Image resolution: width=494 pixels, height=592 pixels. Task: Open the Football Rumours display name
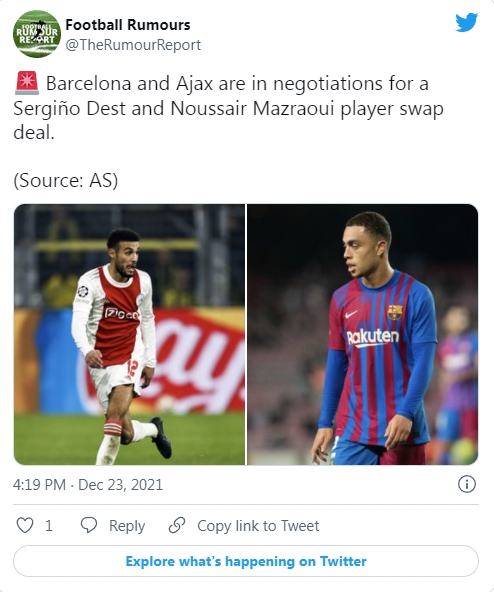tap(128, 25)
